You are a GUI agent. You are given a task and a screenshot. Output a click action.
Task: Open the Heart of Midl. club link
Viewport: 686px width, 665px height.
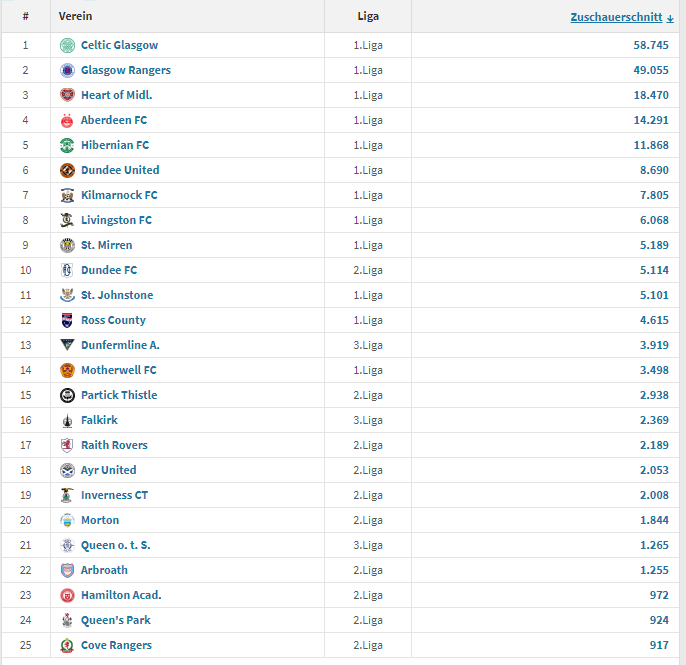pos(117,95)
